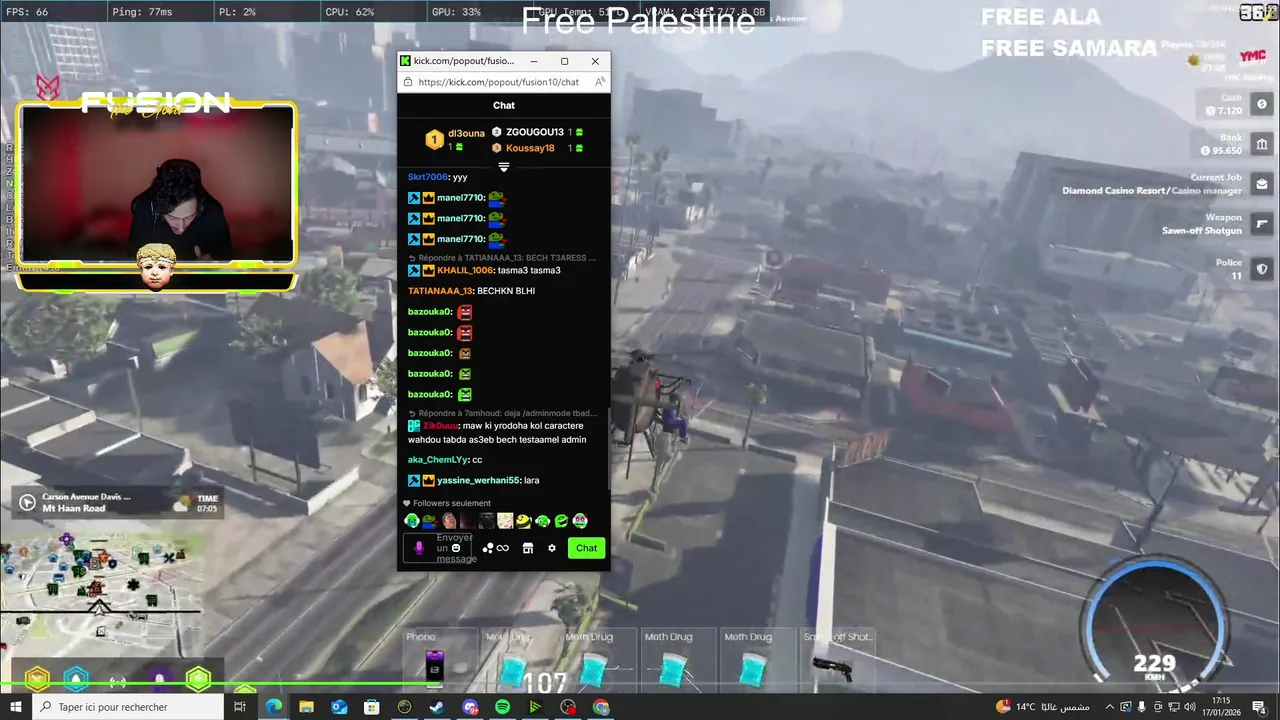Open File Explorer from taskbar
The height and width of the screenshot is (720, 1280).
(306, 707)
